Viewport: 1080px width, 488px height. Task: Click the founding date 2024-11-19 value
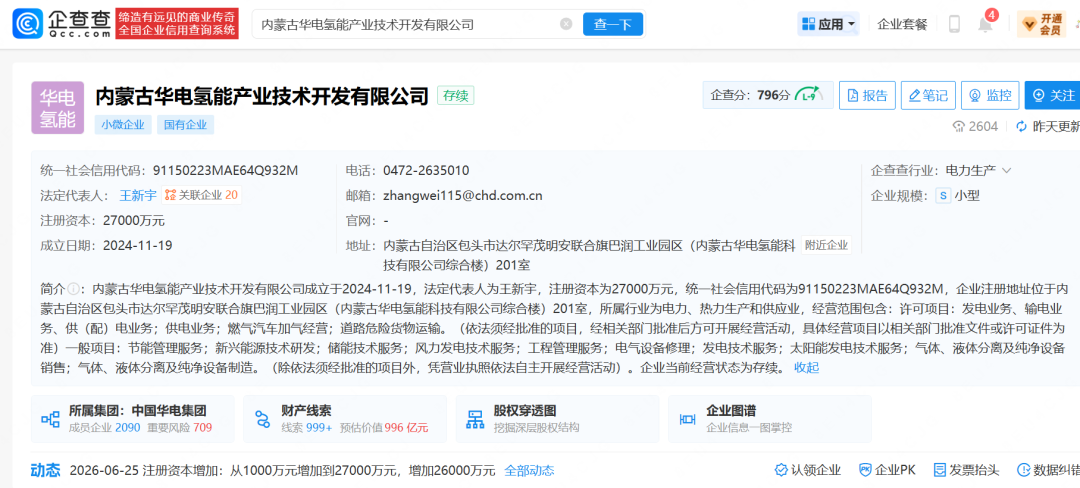point(137,246)
